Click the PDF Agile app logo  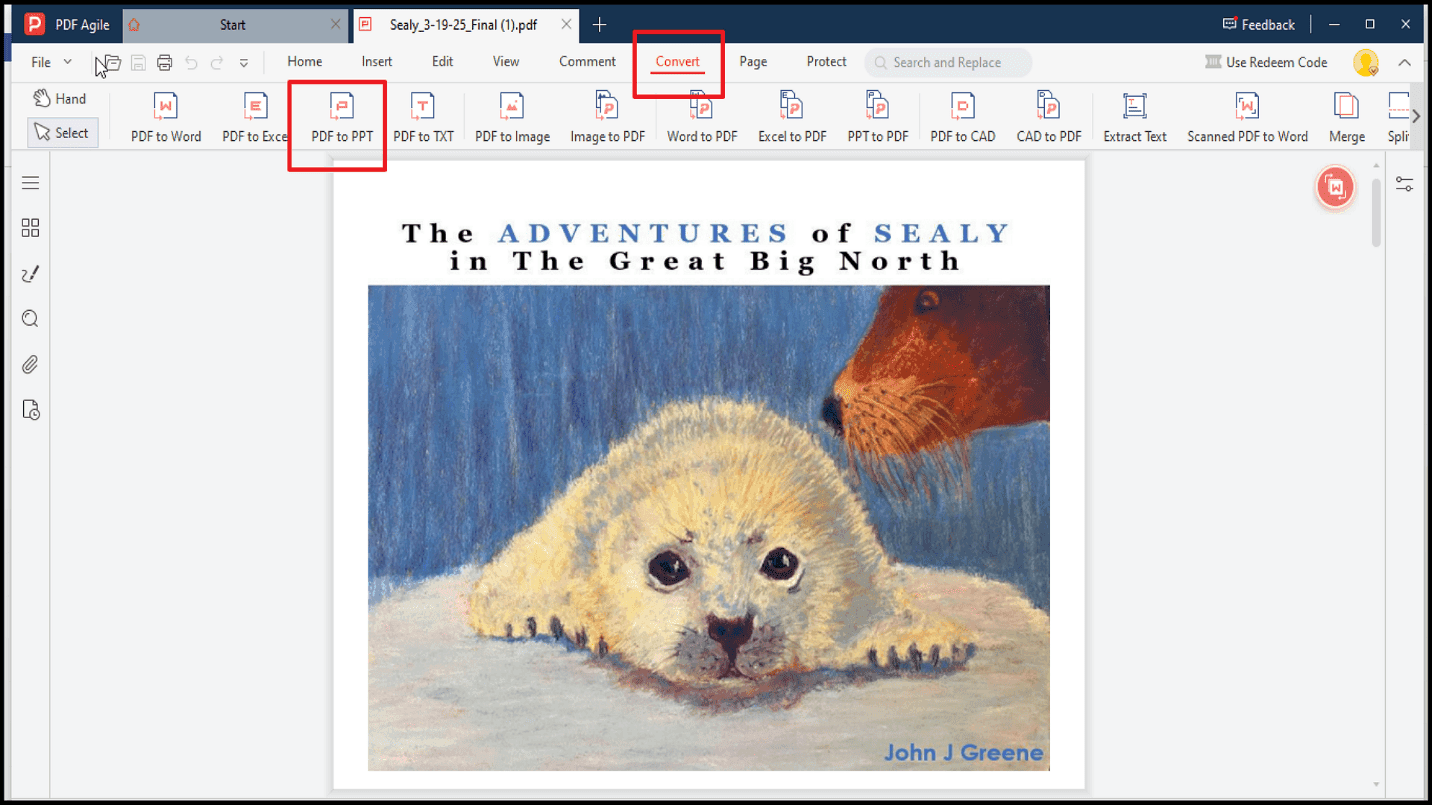[35, 24]
